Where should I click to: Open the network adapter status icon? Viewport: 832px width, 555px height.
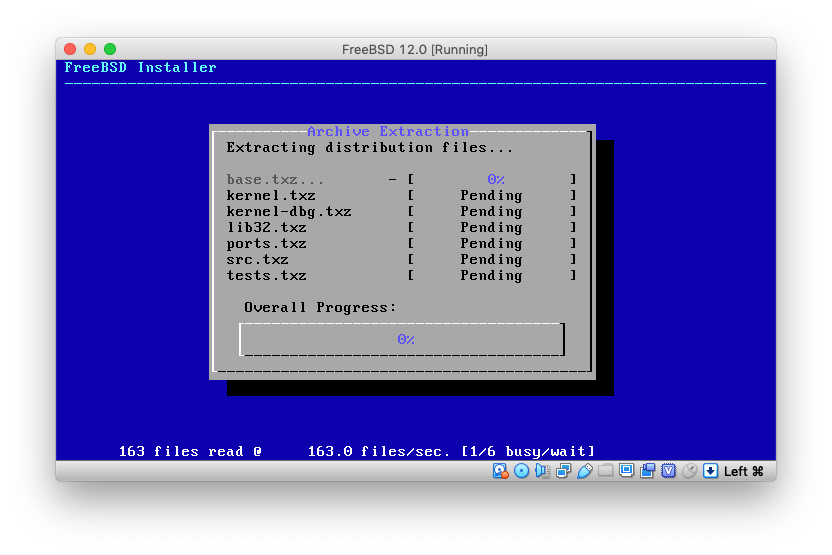[x=563, y=471]
